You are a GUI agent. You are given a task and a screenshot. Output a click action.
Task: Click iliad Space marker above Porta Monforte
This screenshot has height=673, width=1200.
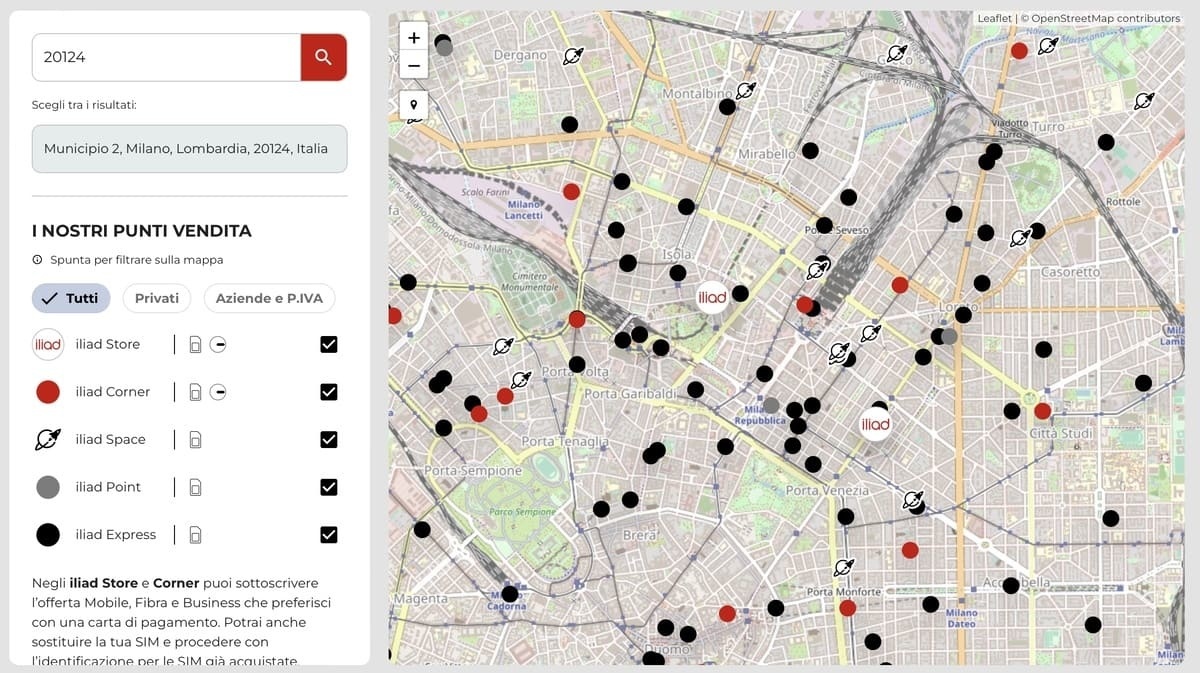click(844, 568)
